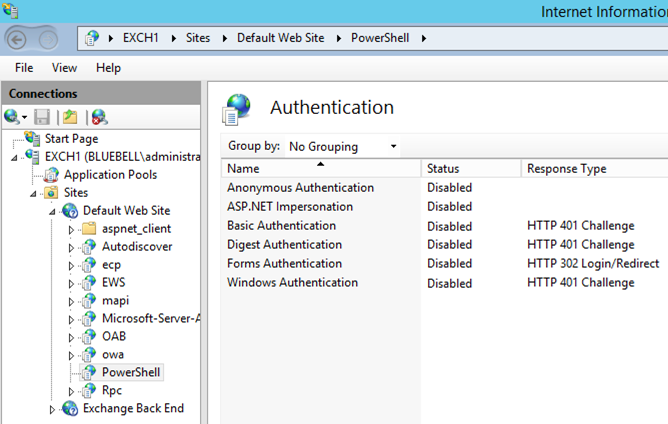Select the Basic Authentication row
The height and width of the screenshot is (424, 668).
coord(444,225)
